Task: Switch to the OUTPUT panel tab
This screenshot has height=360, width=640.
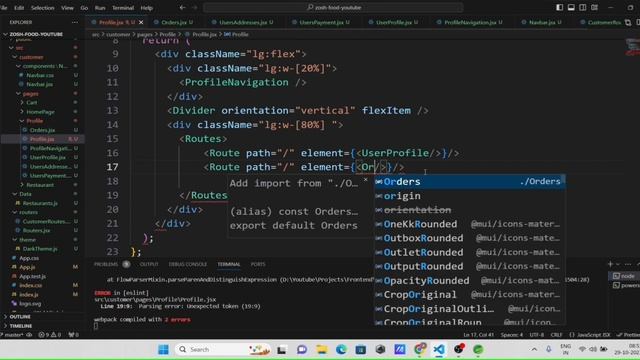Action: tap(149, 264)
